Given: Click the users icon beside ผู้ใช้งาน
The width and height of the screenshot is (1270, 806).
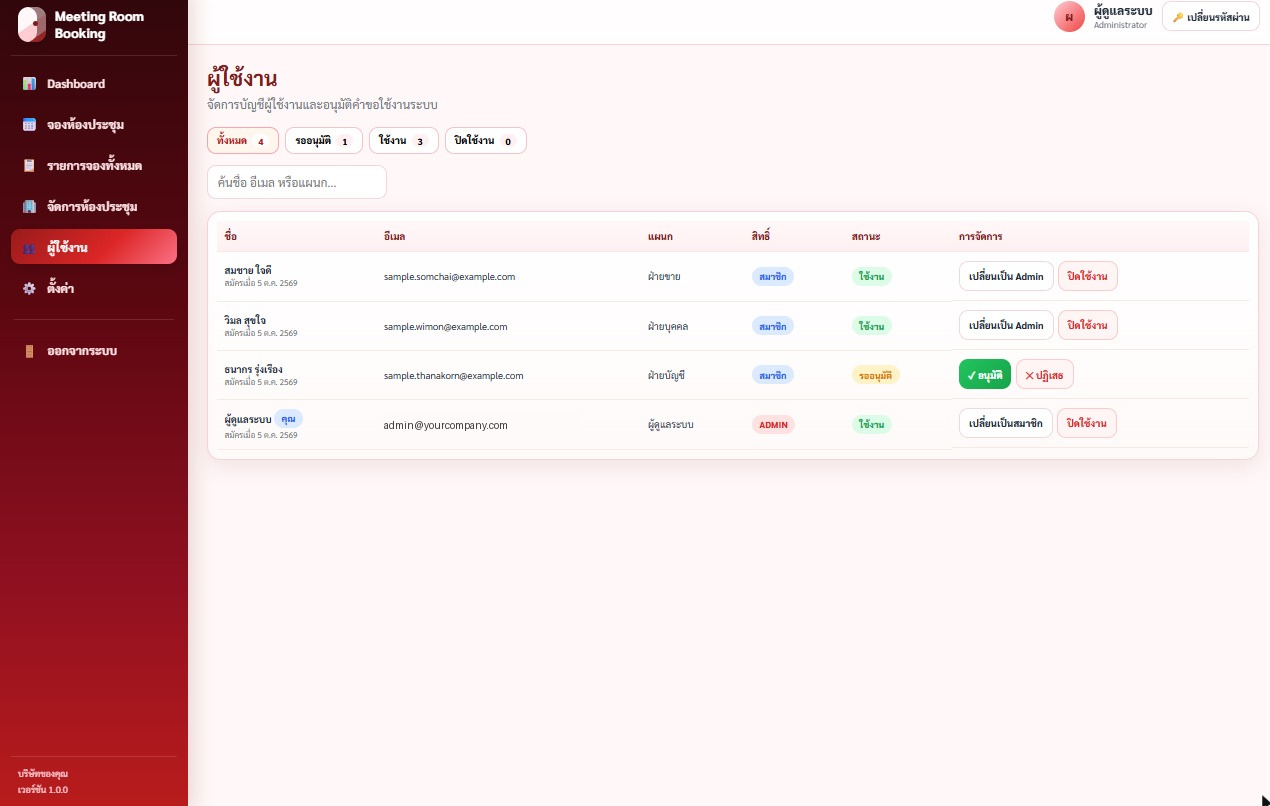Looking at the screenshot, I should [29, 248].
